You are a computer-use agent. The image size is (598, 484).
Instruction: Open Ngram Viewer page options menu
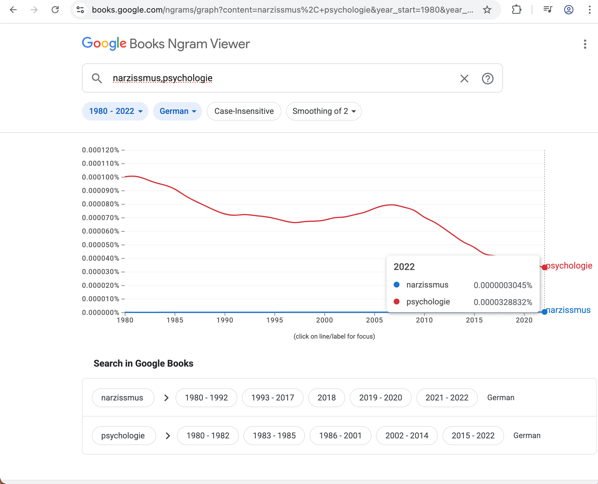(585, 44)
